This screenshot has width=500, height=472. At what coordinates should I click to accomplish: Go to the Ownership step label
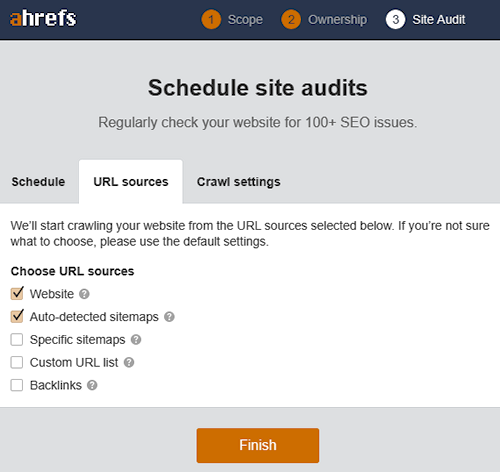337,20
